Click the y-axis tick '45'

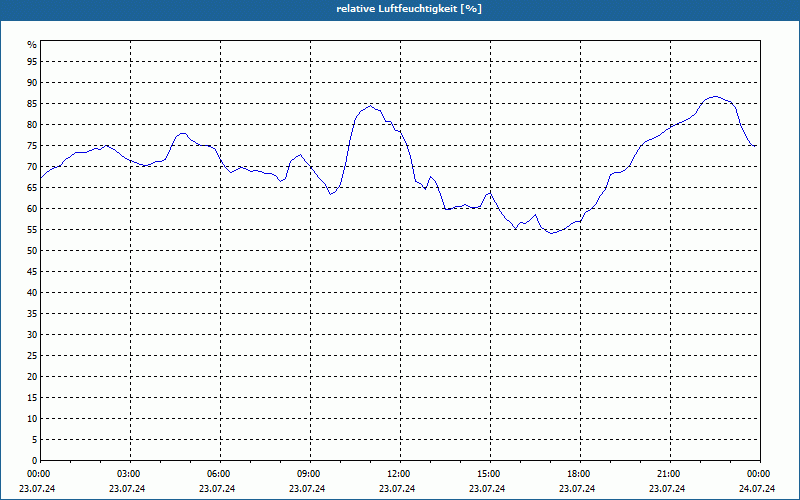(x=32, y=272)
